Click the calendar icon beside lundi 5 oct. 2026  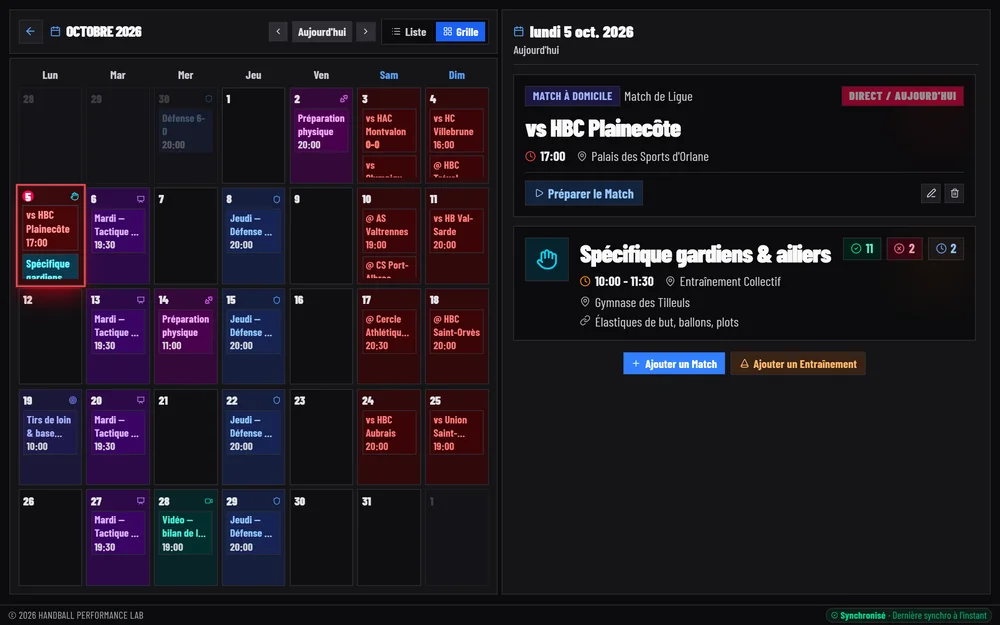[518, 31]
